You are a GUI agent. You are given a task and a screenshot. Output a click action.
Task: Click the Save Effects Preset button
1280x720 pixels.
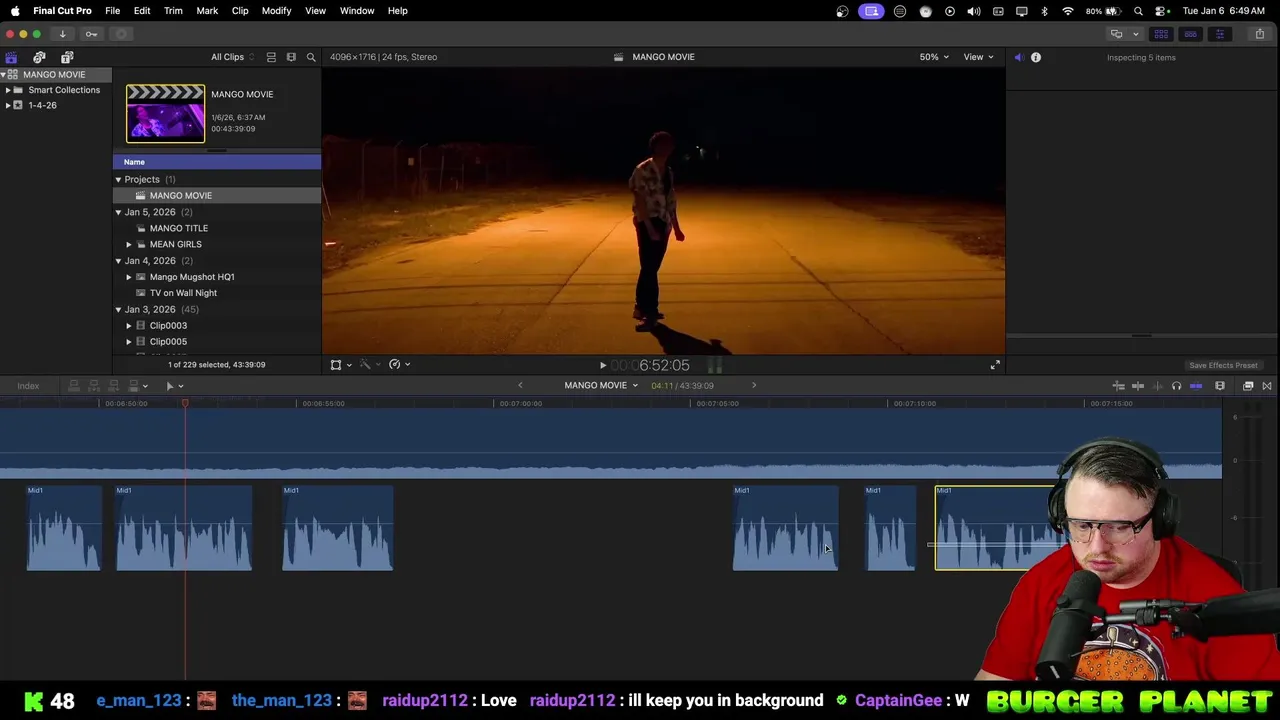[1223, 365]
